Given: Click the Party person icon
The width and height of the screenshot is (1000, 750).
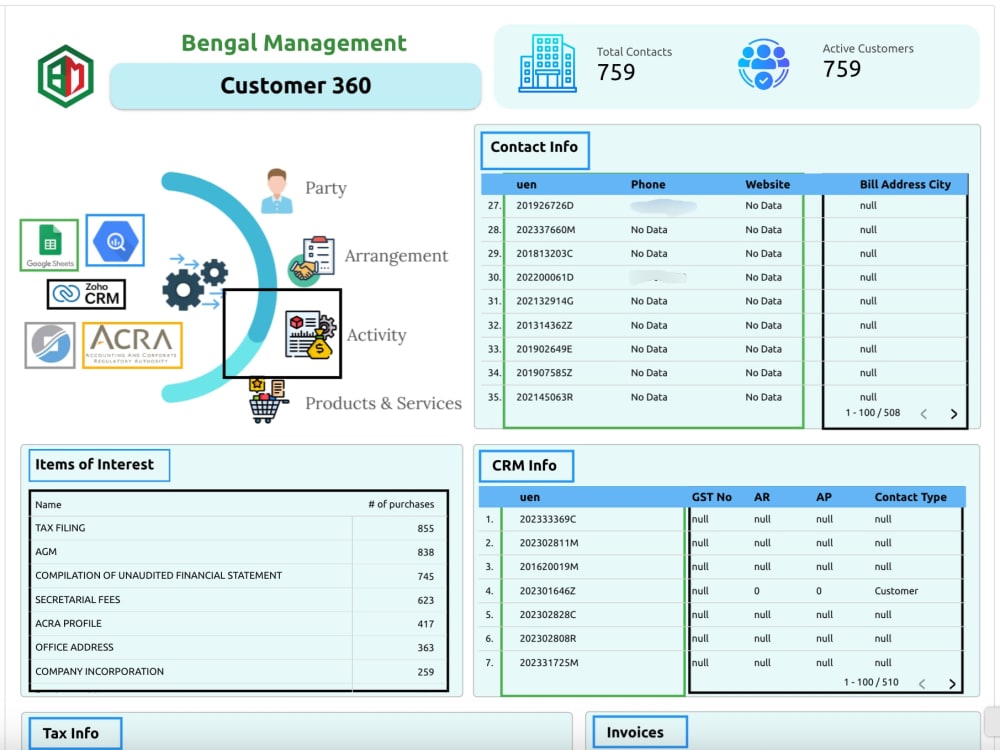Looking at the screenshot, I should (x=277, y=191).
